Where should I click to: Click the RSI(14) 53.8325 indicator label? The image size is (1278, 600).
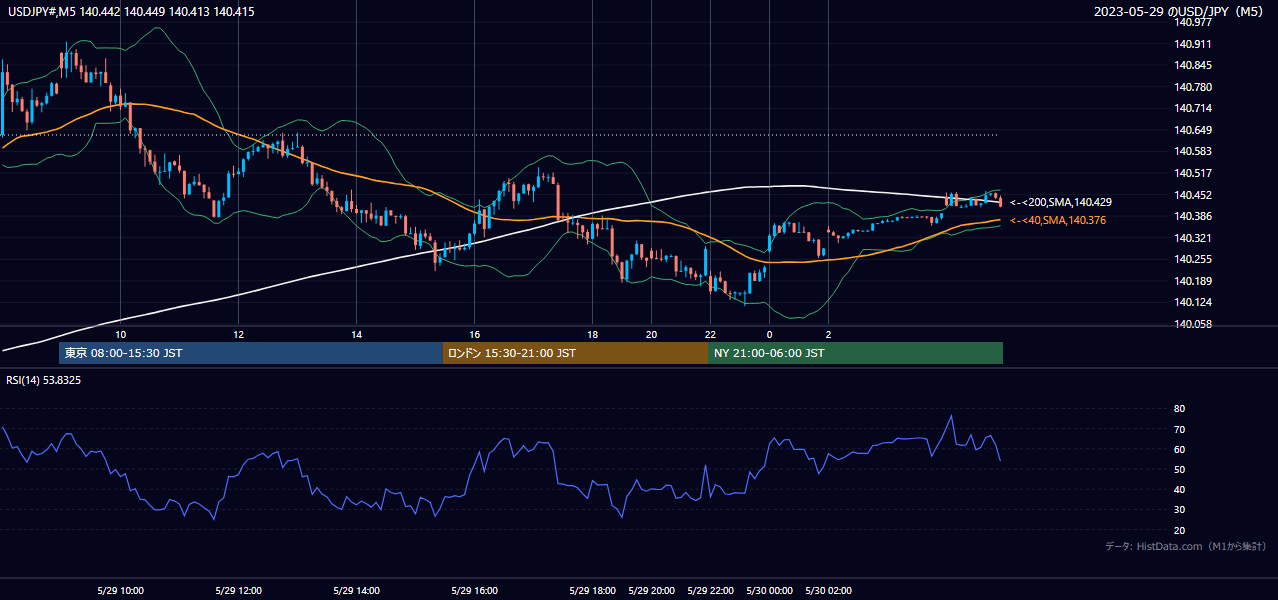pyautogui.click(x=44, y=380)
